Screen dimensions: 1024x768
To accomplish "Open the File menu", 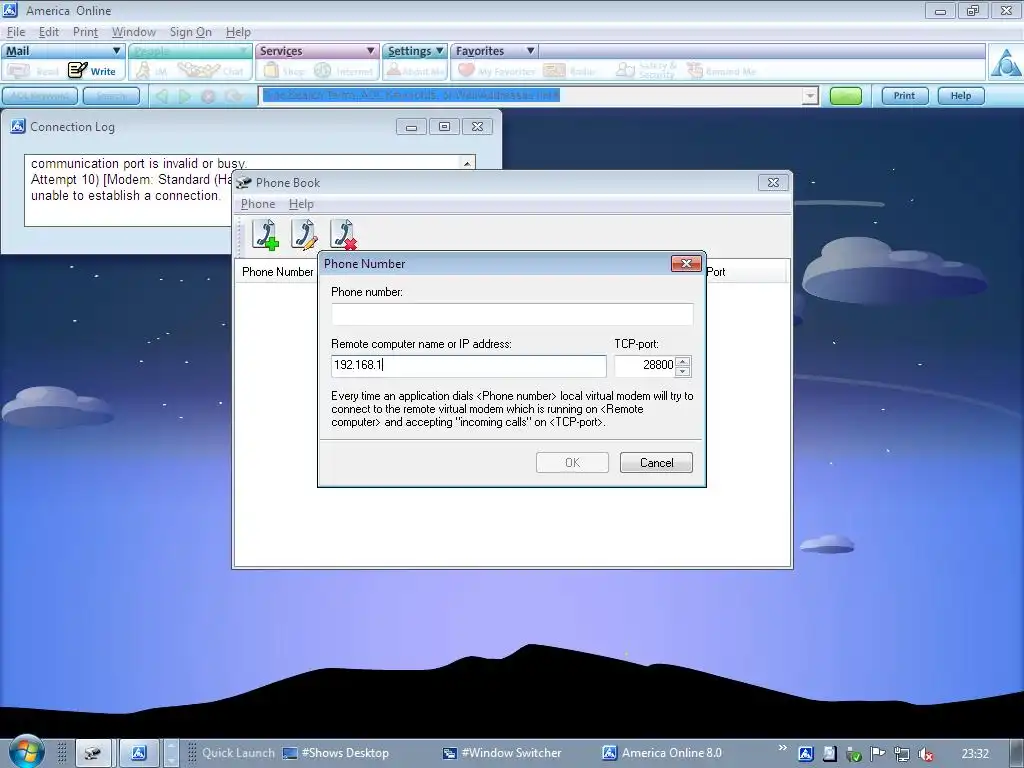I will click(16, 32).
